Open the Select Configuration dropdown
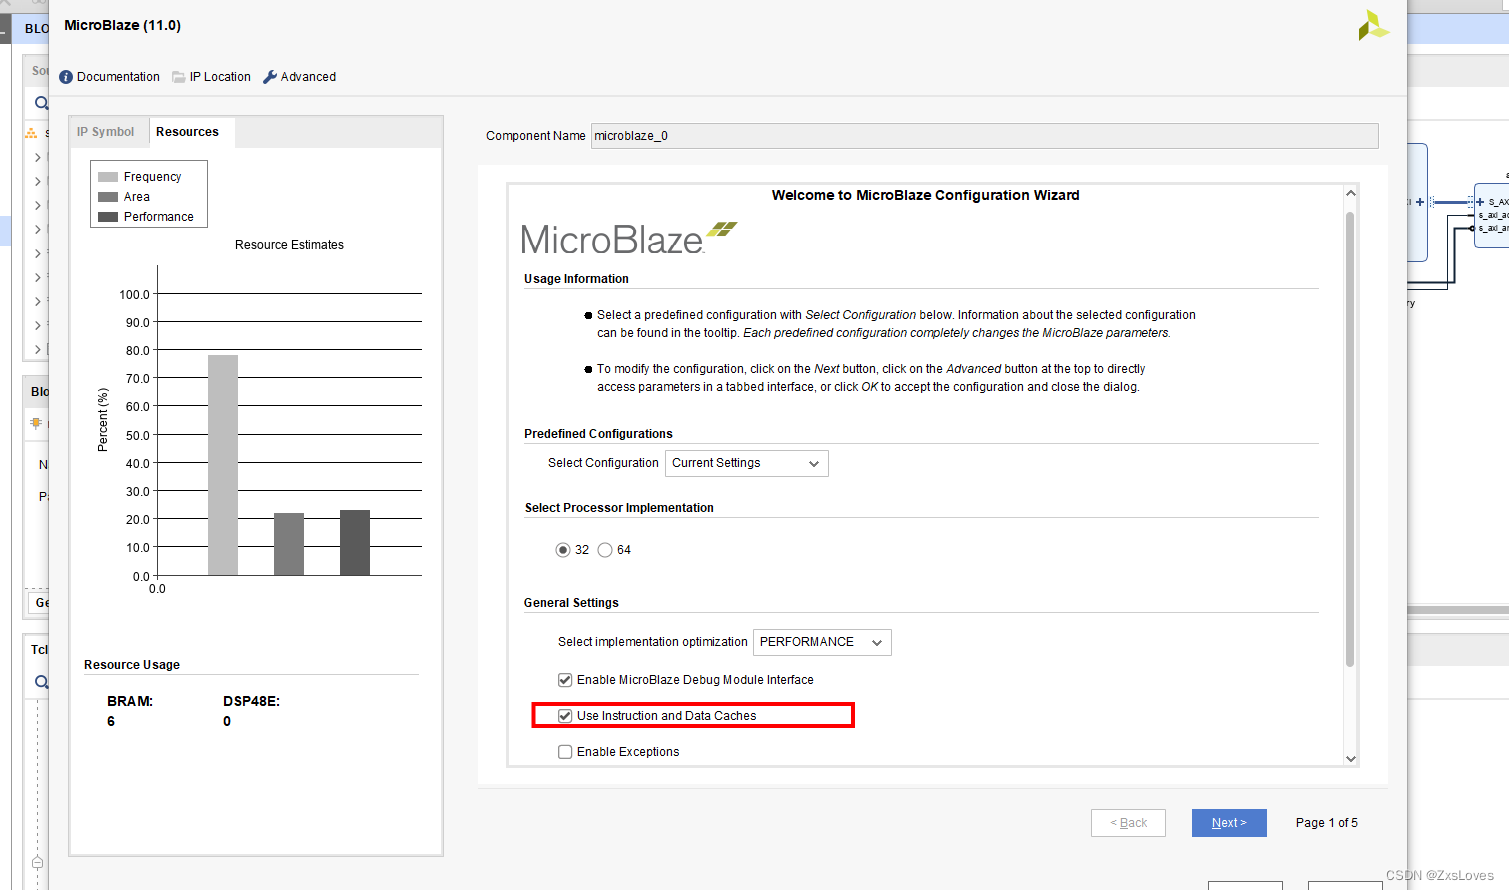Image resolution: width=1509 pixels, height=890 pixels. point(746,463)
